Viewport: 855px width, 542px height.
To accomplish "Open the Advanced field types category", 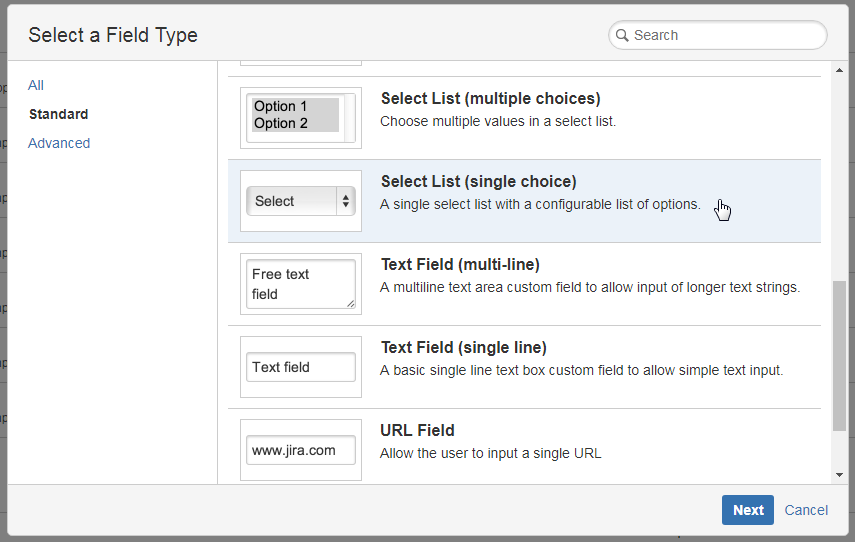I will point(59,143).
